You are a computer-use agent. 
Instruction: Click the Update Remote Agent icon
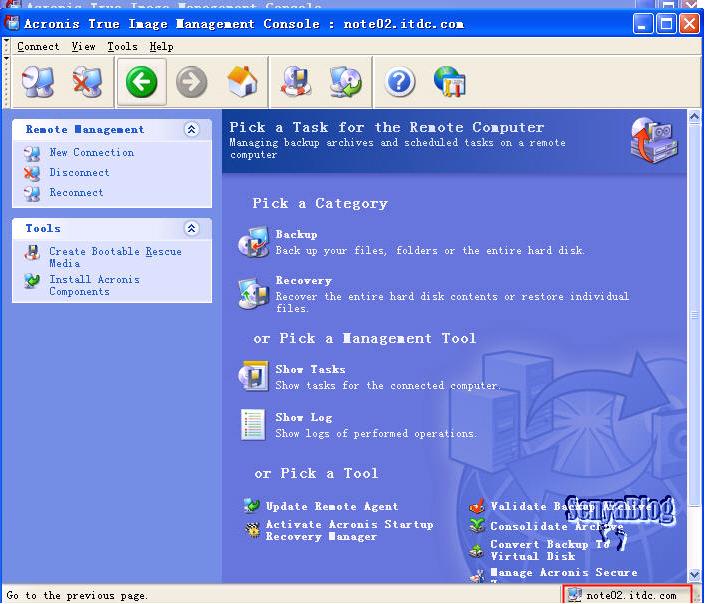coord(252,506)
